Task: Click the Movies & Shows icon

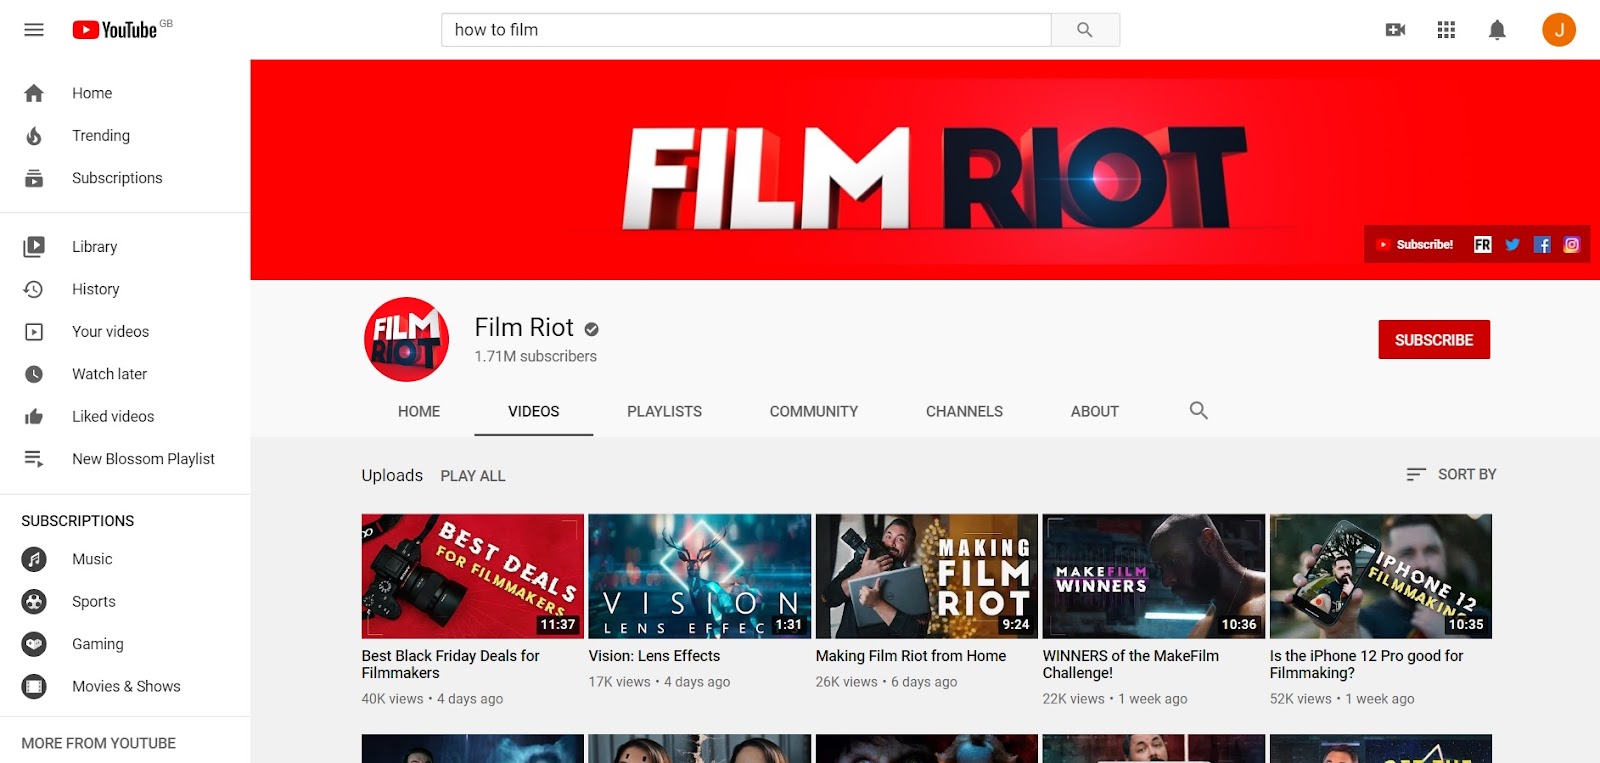Action: pos(34,687)
